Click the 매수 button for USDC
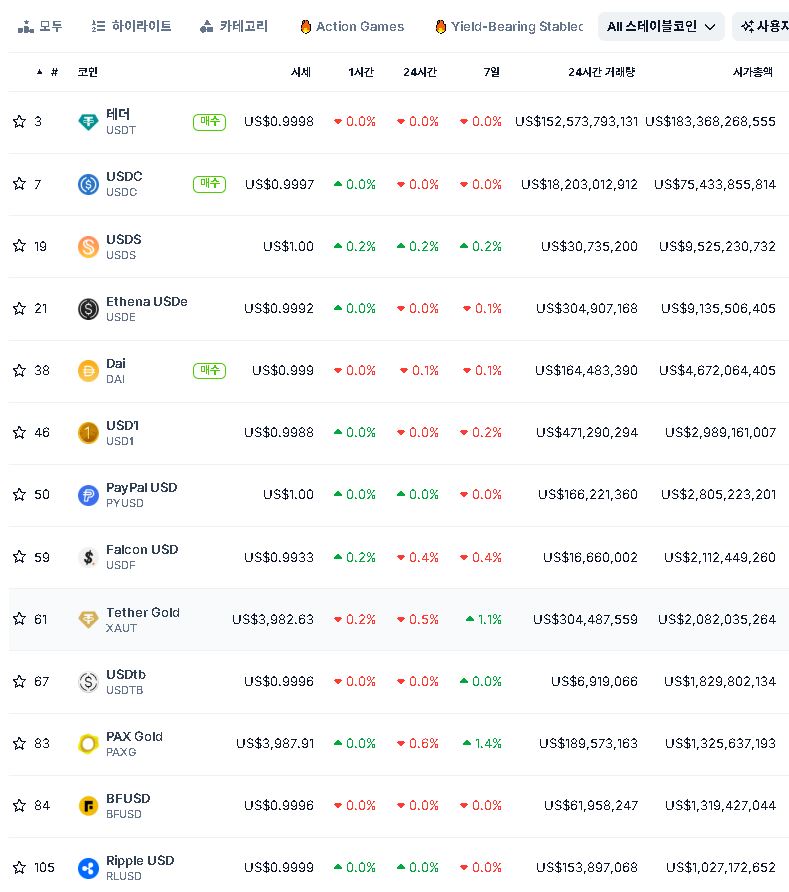 coord(209,184)
